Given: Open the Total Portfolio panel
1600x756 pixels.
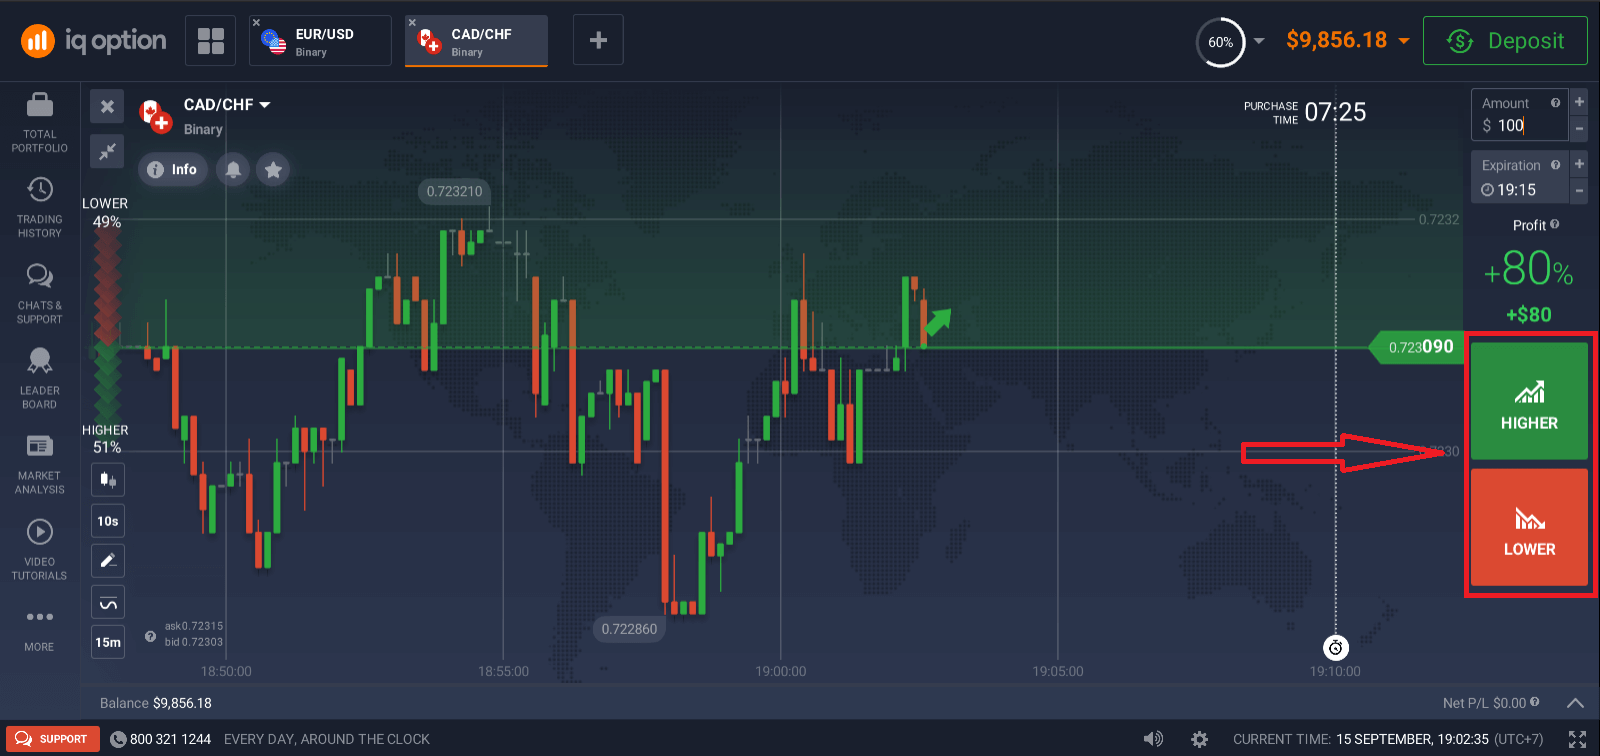Looking at the screenshot, I should pyautogui.click(x=40, y=122).
